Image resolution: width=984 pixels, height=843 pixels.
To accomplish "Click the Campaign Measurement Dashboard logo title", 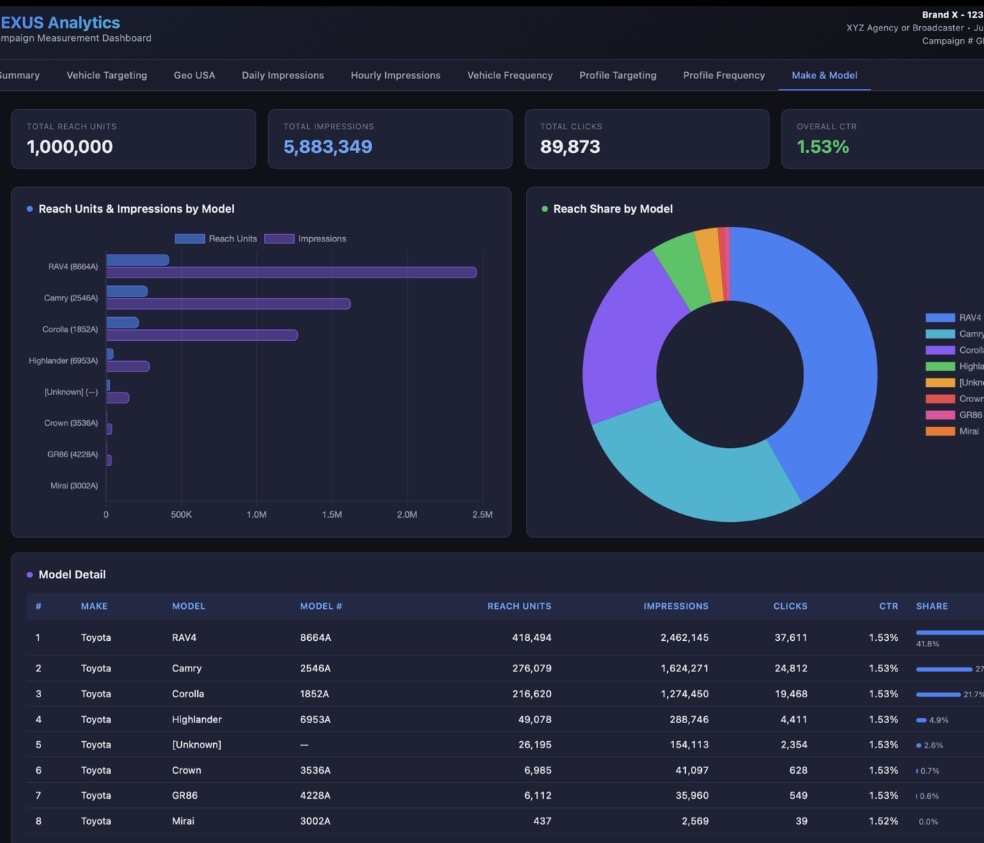I will pyautogui.click(x=75, y=38).
